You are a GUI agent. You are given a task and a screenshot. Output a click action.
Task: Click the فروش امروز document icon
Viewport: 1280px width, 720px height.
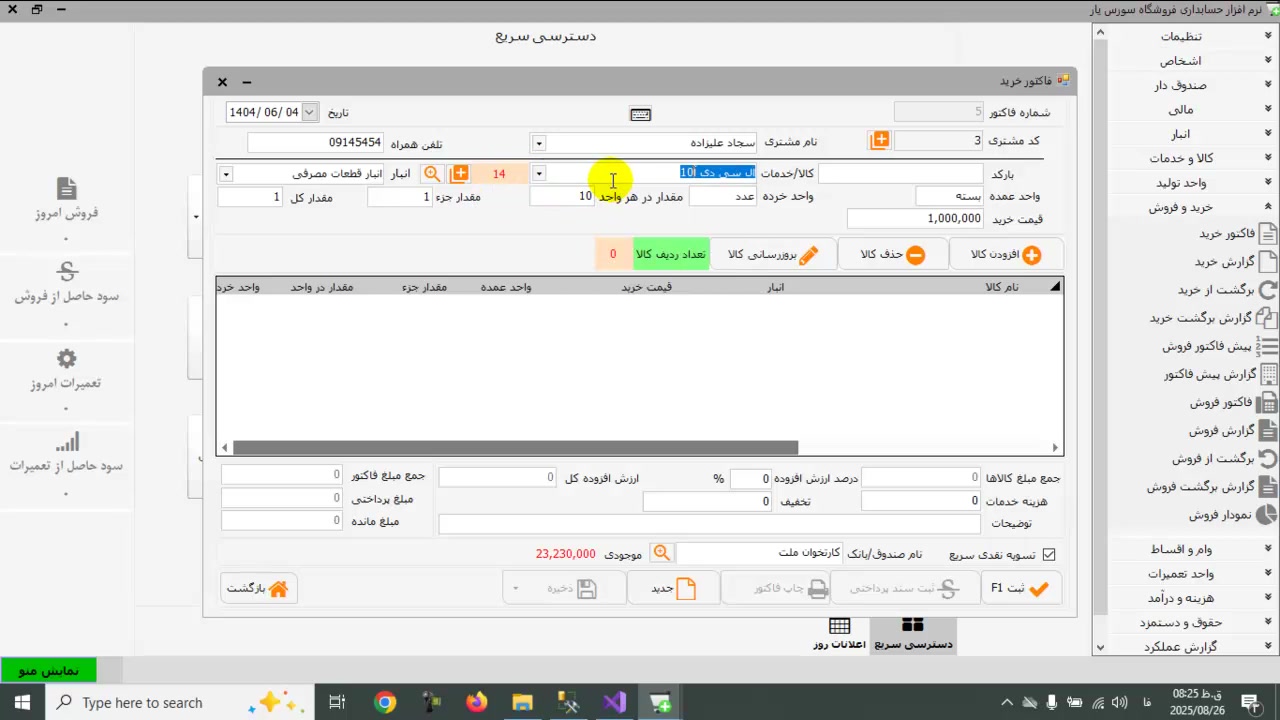(66, 189)
